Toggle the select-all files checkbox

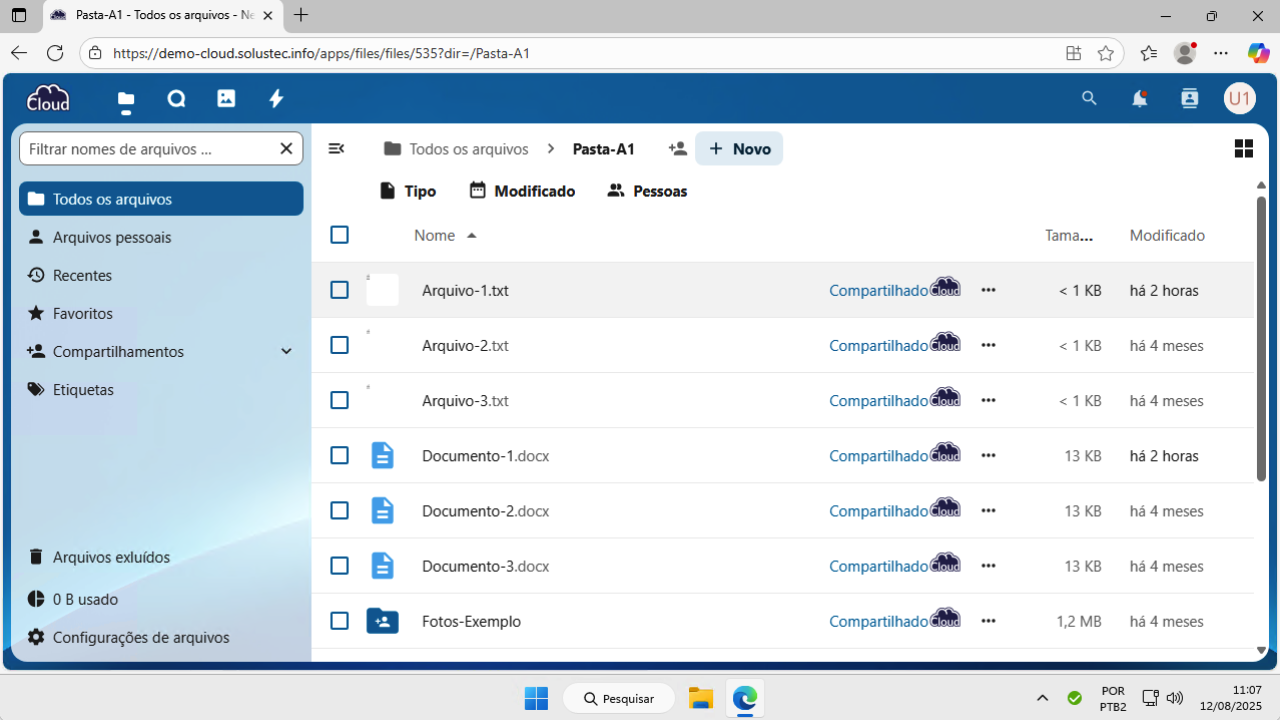pos(339,235)
